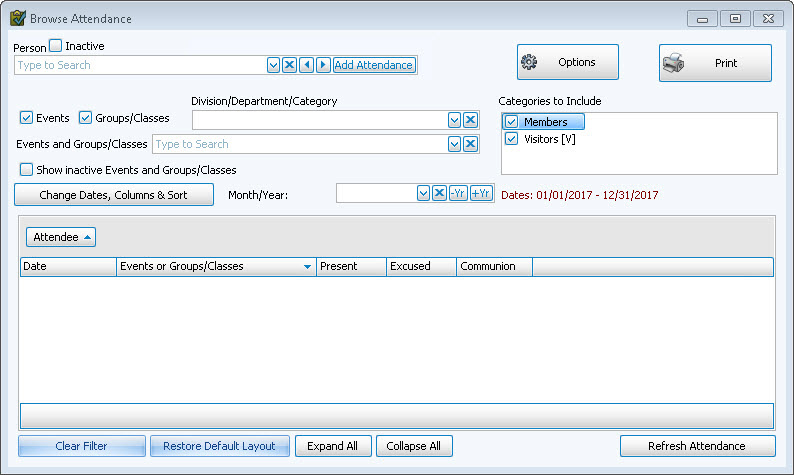The height and width of the screenshot is (475, 794).
Task: Click the Print button
Action: pyautogui.click(x=715, y=63)
